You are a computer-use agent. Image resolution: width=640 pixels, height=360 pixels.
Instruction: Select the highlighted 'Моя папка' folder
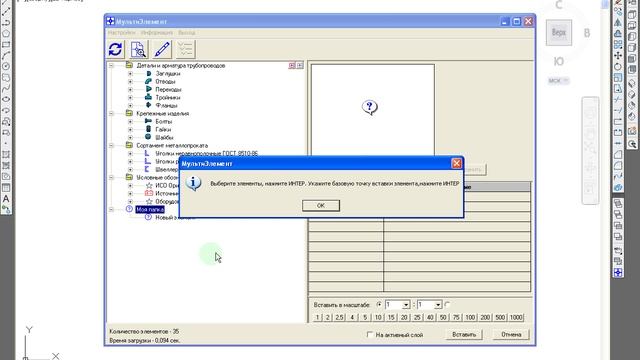click(150, 209)
